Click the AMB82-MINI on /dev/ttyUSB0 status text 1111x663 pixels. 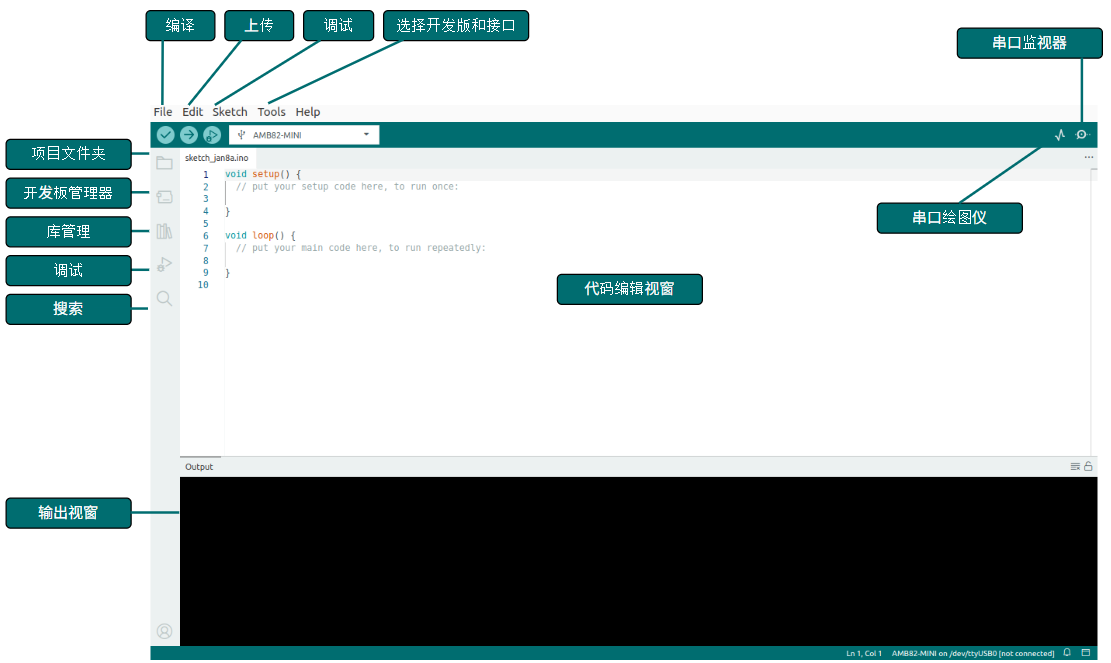[x=973, y=653]
